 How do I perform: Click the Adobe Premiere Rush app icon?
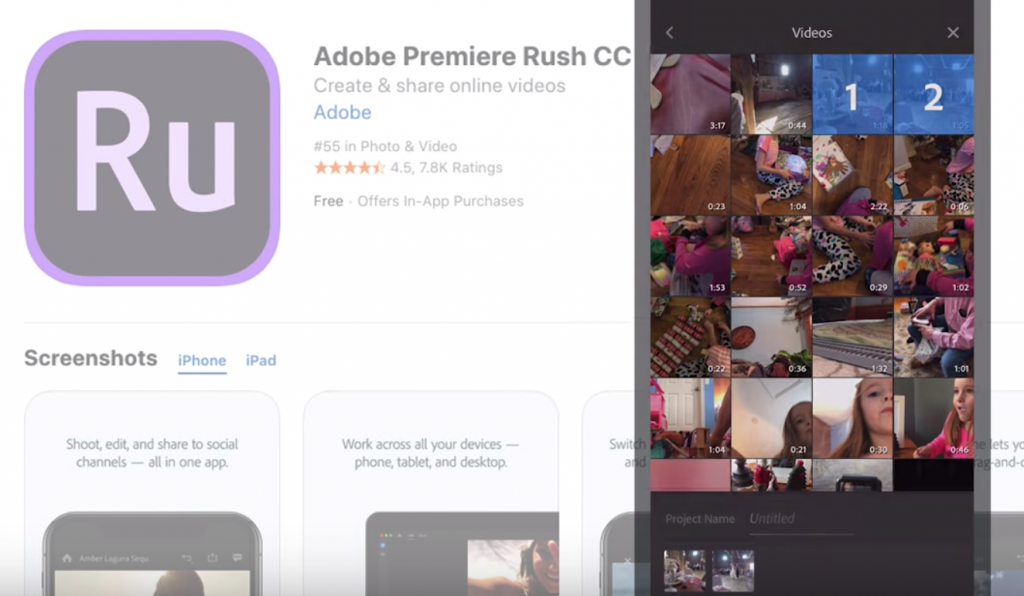(x=152, y=158)
